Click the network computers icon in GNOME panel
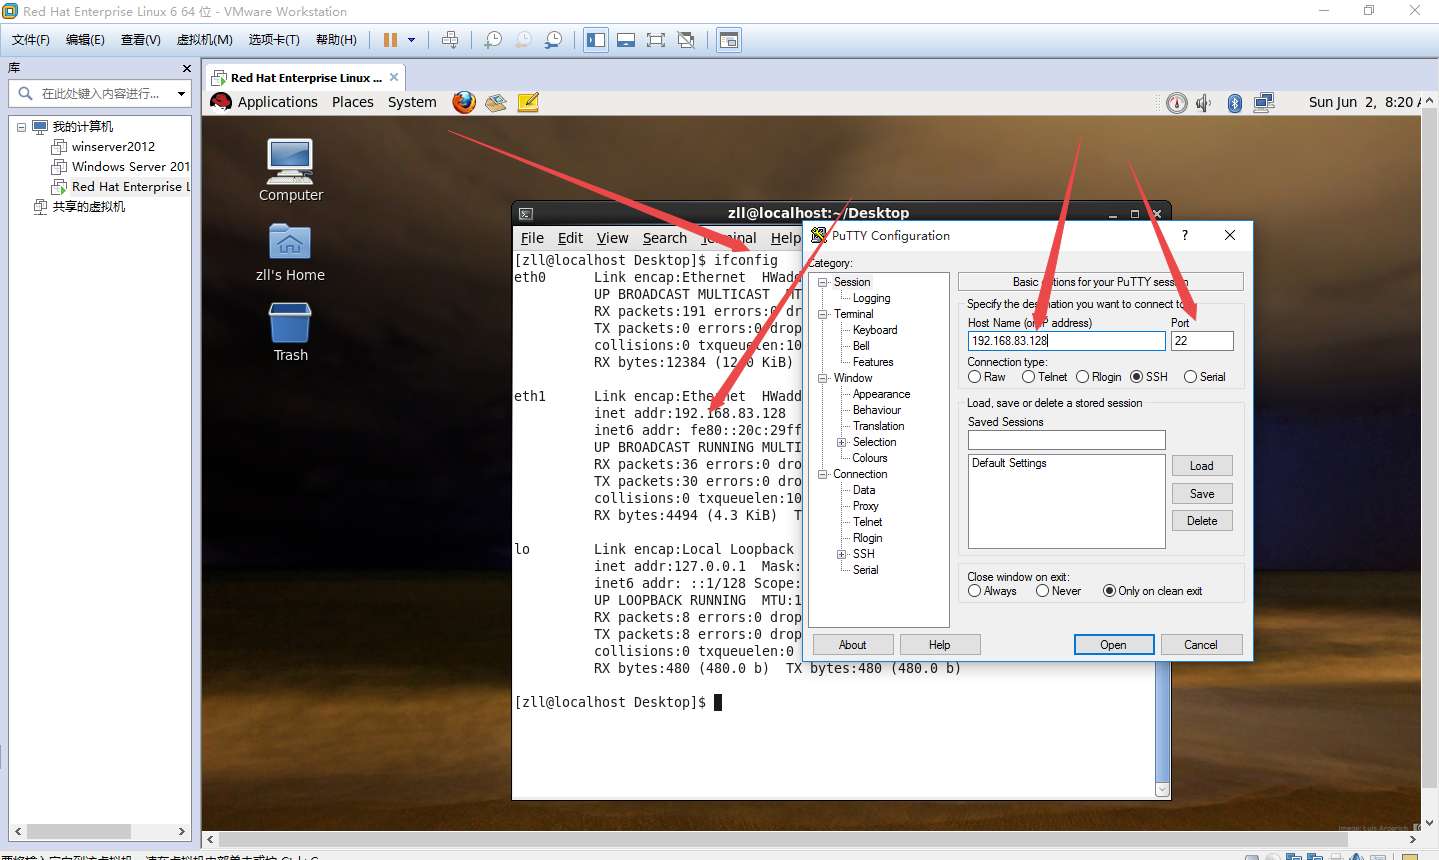This screenshot has height=860, width=1439. click(1264, 102)
